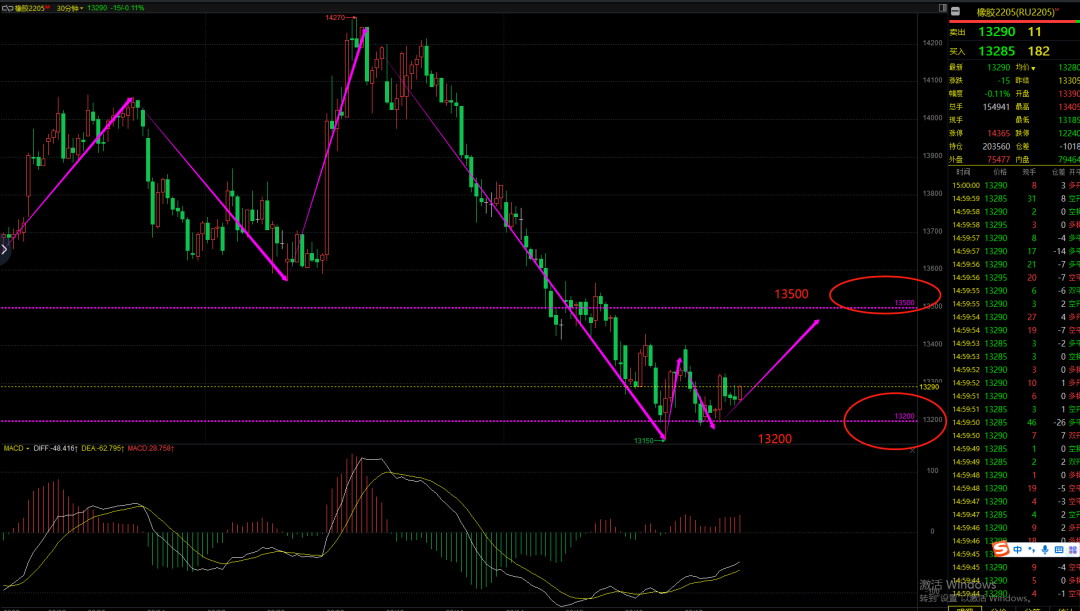1080x611 pixels.
Task: Click the 持仓 value 203560
Action: click(x=996, y=146)
